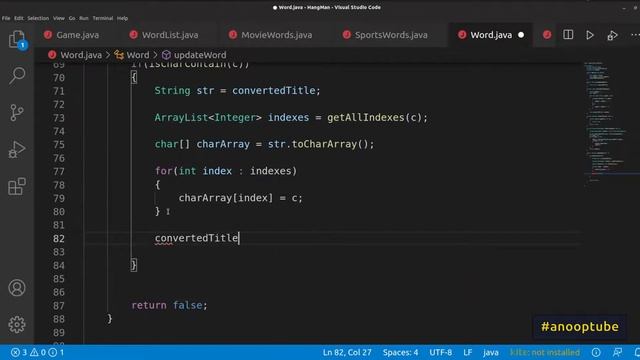Image resolution: width=640 pixels, height=360 pixels.
Task: Click line number 82 in gutter
Action: click(x=59, y=238)
